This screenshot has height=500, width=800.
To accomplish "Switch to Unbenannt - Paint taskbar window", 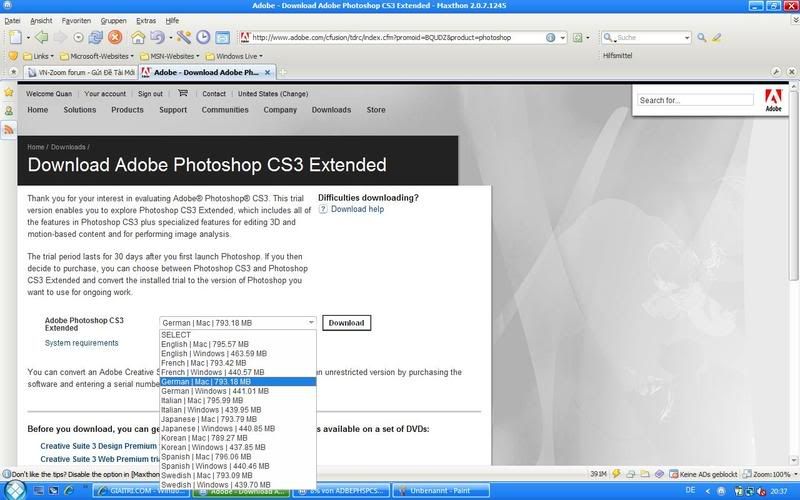I will click(x=441, y=491).
